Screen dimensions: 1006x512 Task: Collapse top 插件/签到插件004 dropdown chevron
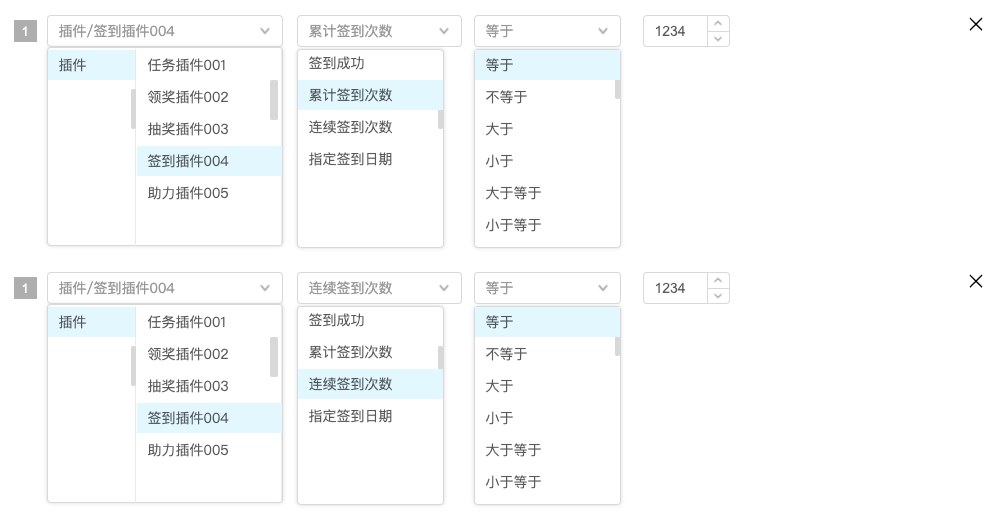(265, 31)
